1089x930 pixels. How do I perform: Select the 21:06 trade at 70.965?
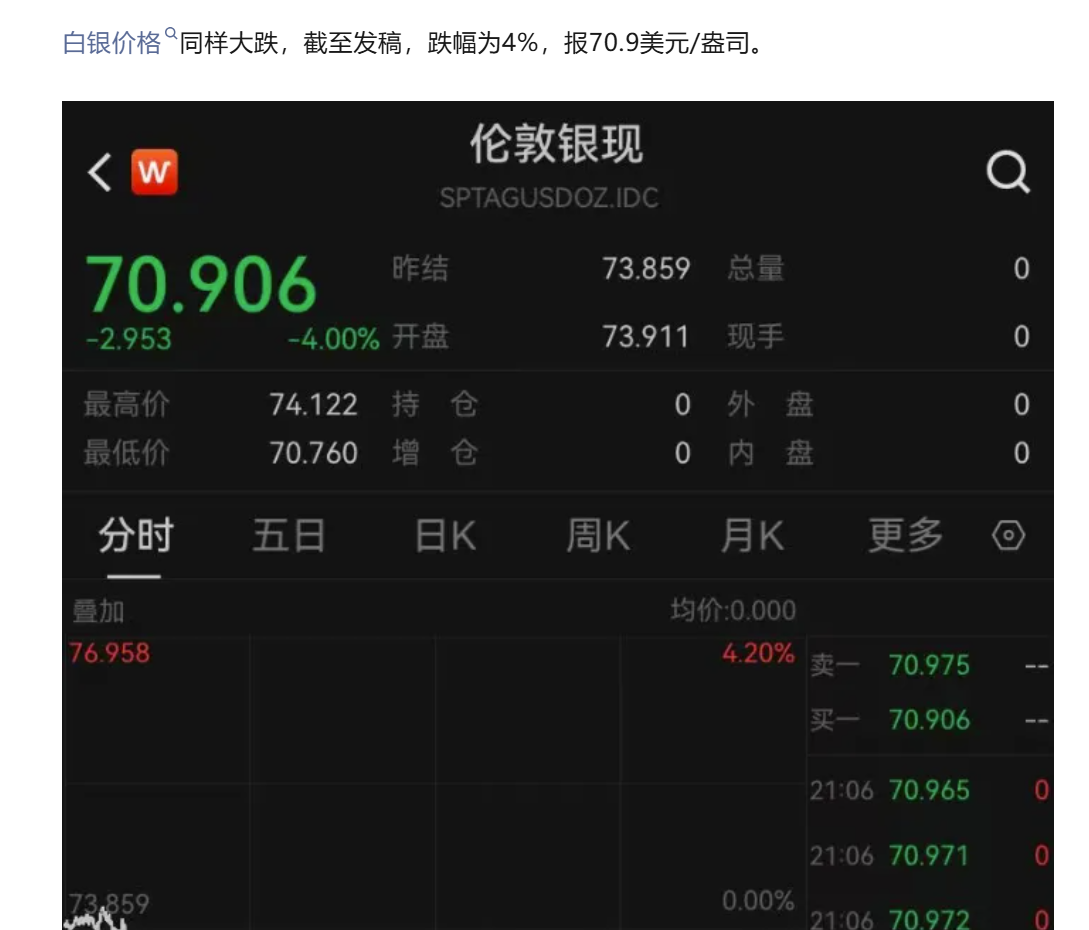[x=929, y=790]
